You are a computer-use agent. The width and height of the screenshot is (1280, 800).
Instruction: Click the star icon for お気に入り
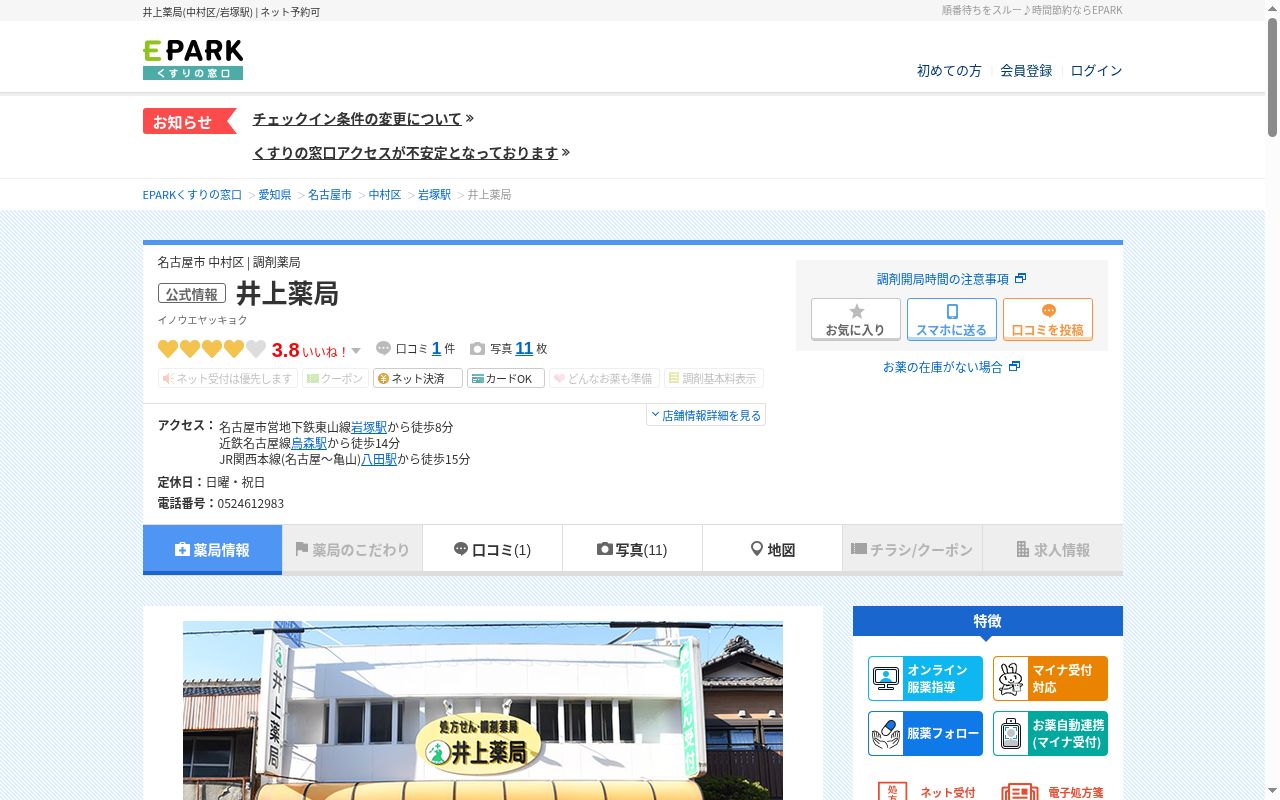(856, 312)
